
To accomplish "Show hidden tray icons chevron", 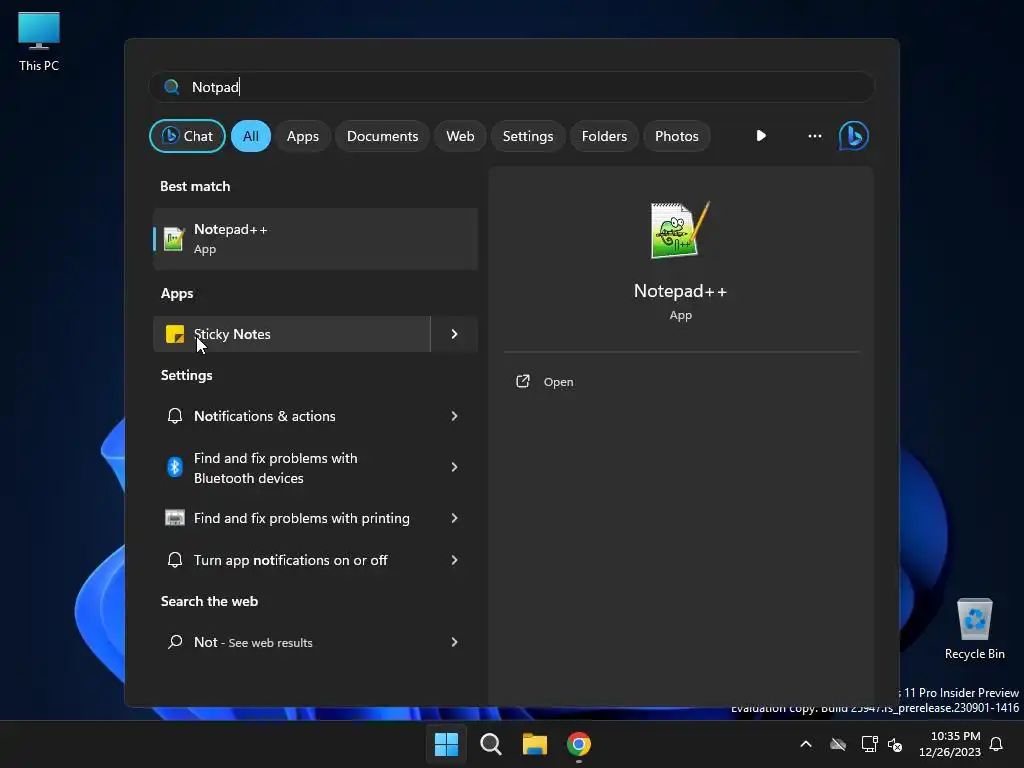I will click(x=806, y=744).
